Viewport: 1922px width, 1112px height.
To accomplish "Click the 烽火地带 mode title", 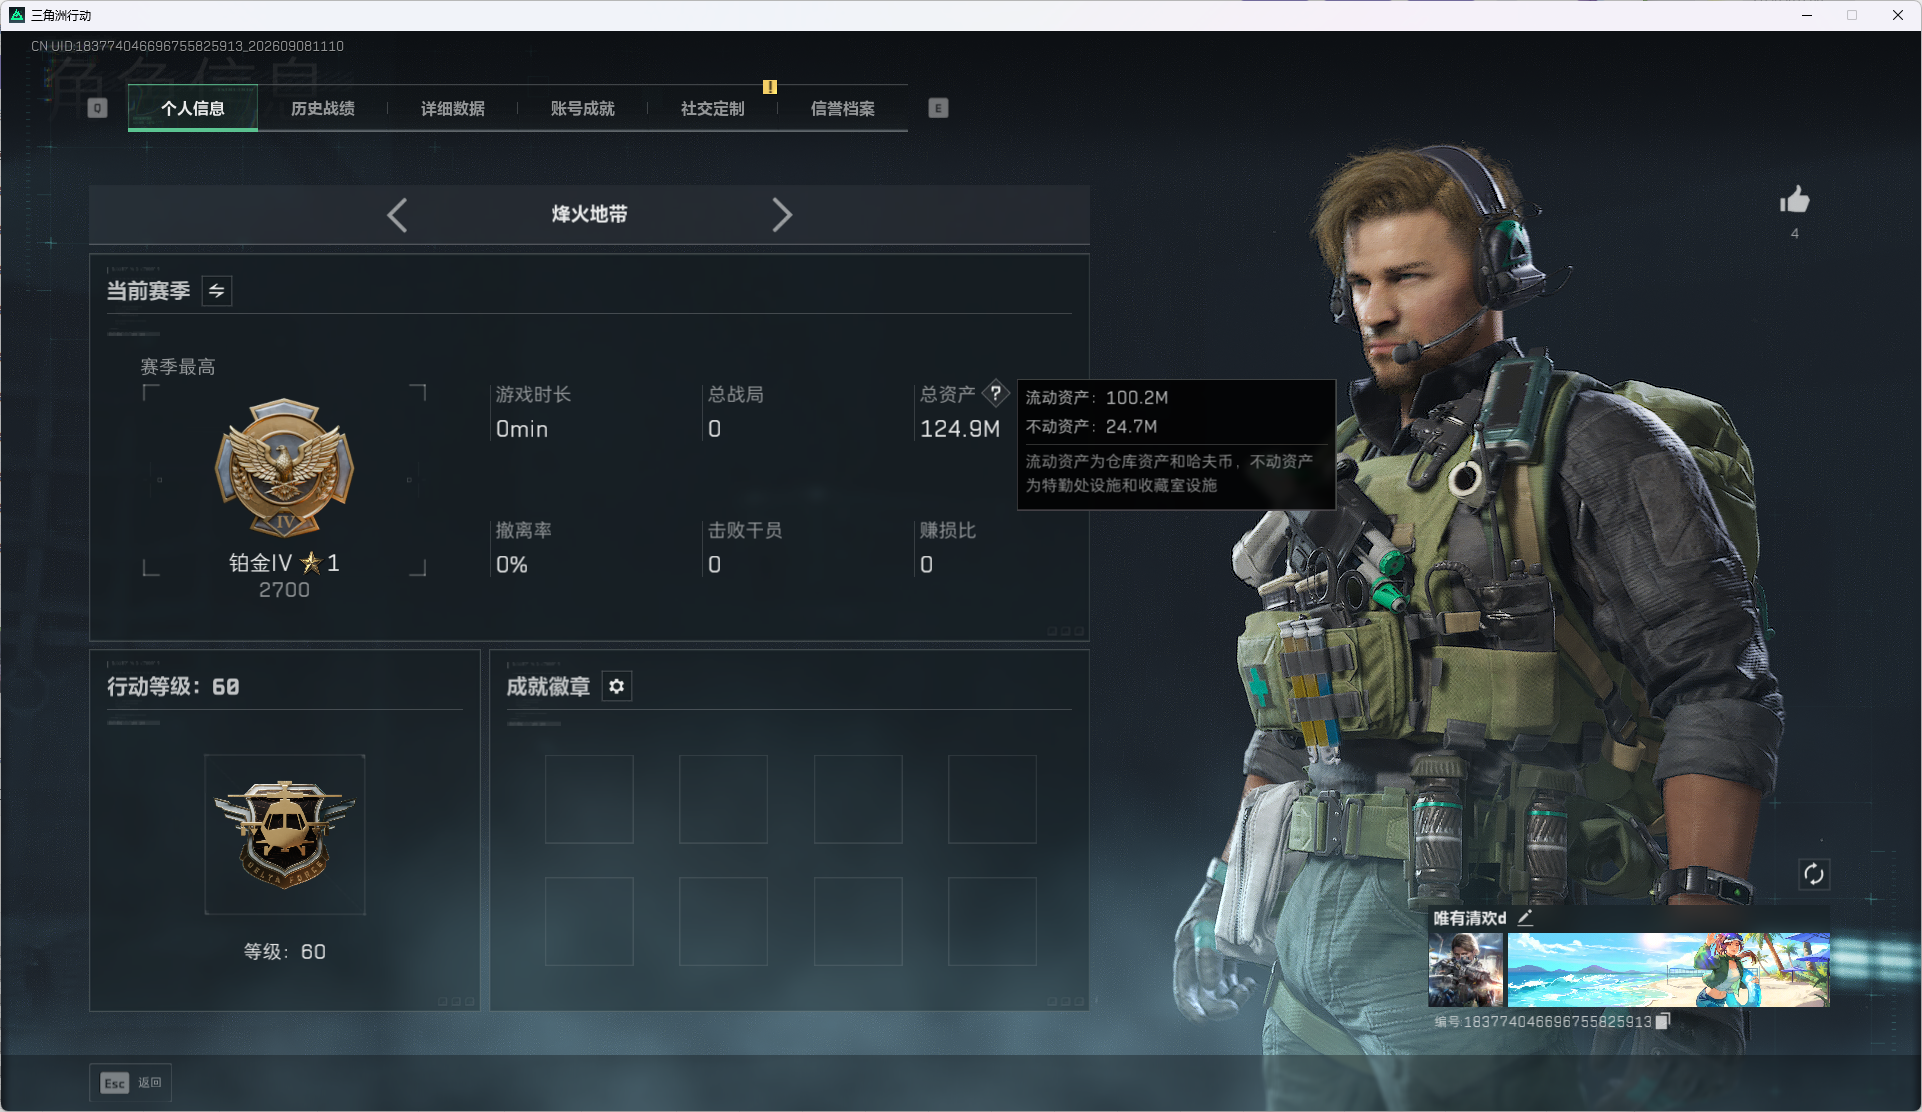I will click(x=590, y=214).
